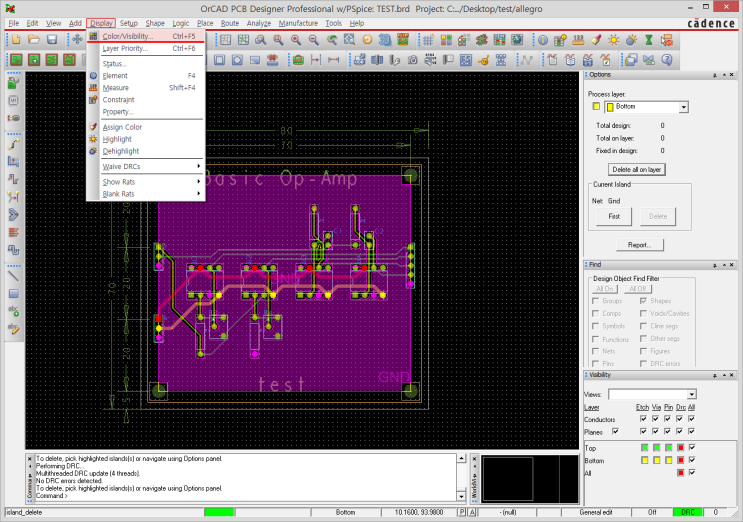Uncheck the All checkbox for Top layer
This screenshot has height=522, width=743.
[x=691, y=447]
